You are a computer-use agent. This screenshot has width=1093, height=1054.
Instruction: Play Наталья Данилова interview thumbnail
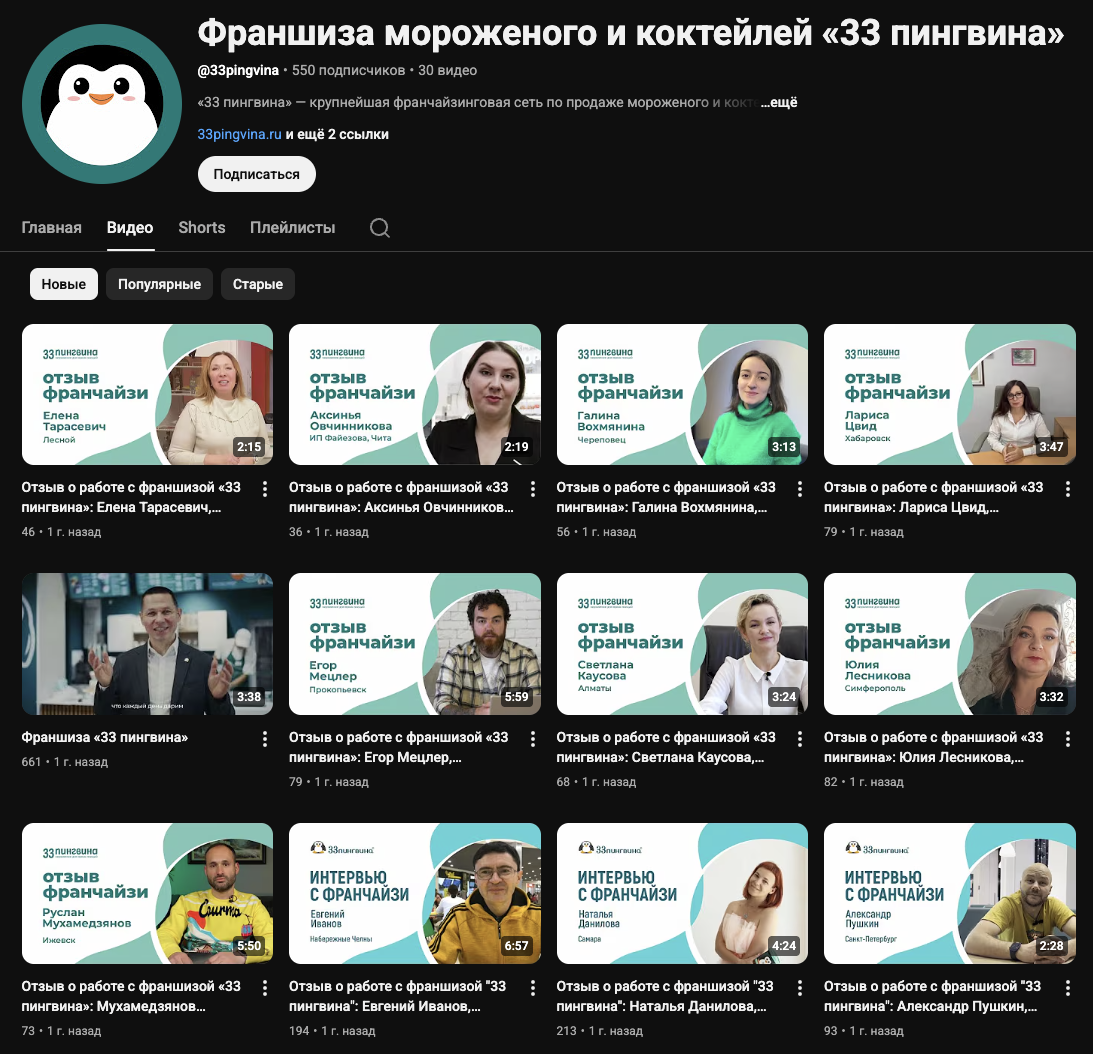click(x=682, y=894)
